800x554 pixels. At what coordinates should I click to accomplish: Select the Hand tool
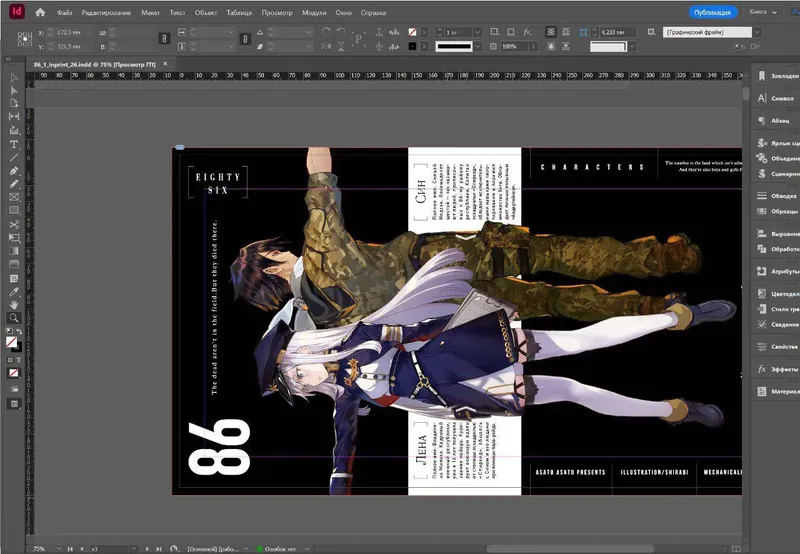click(14, 304)
